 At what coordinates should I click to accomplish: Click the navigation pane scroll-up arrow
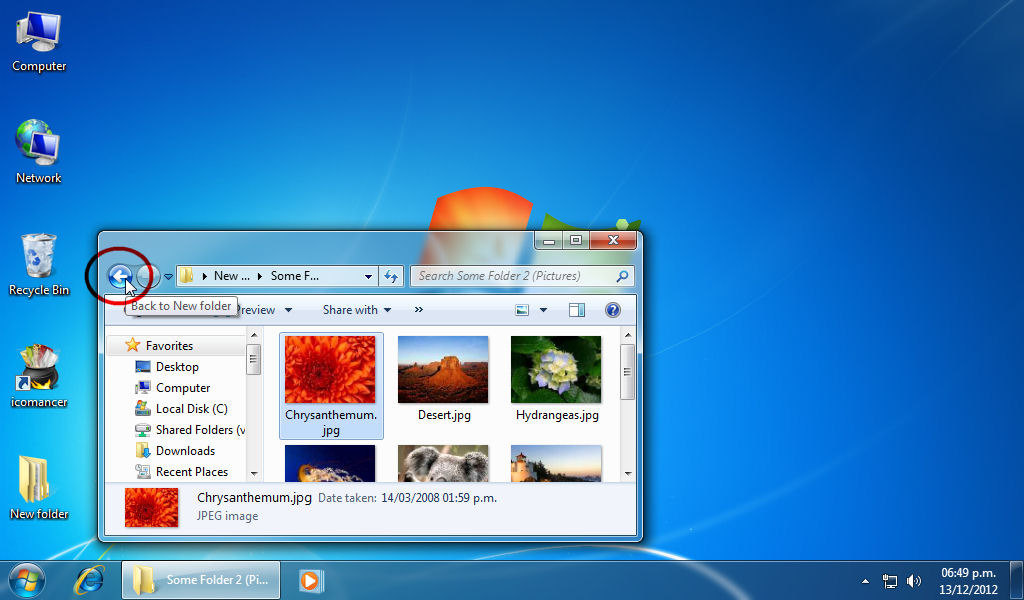coord(254,336)
